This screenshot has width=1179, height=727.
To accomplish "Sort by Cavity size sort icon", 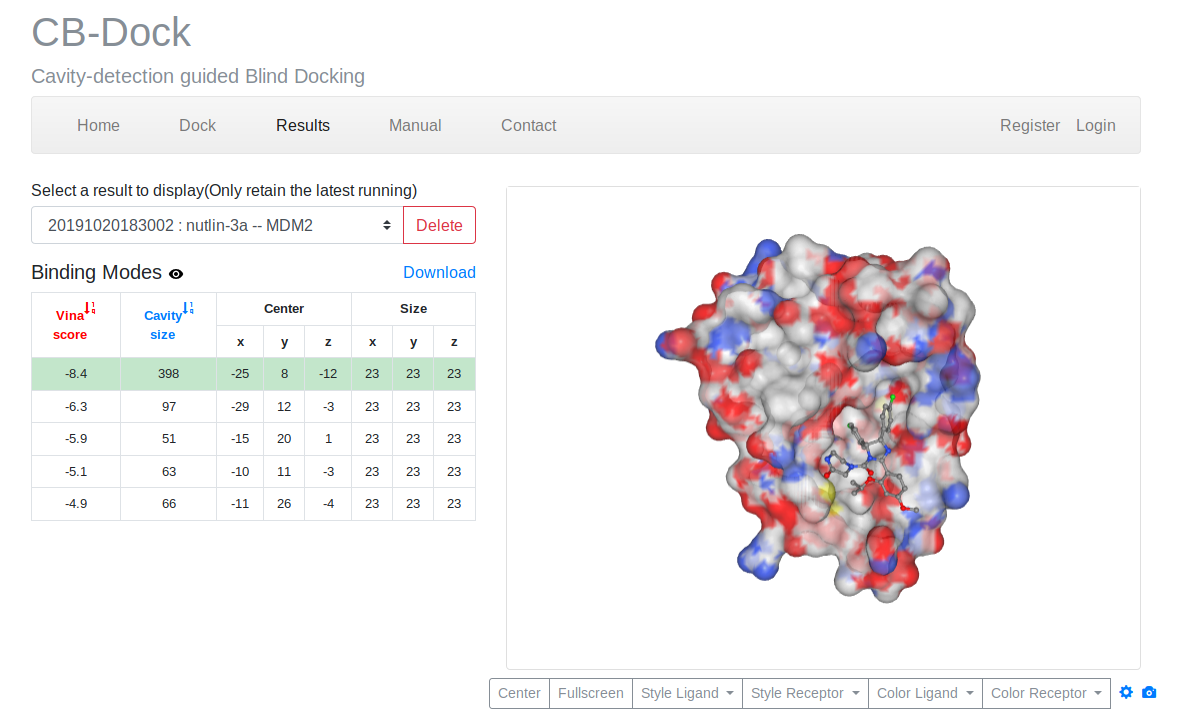I will click(x=188, y=309).
